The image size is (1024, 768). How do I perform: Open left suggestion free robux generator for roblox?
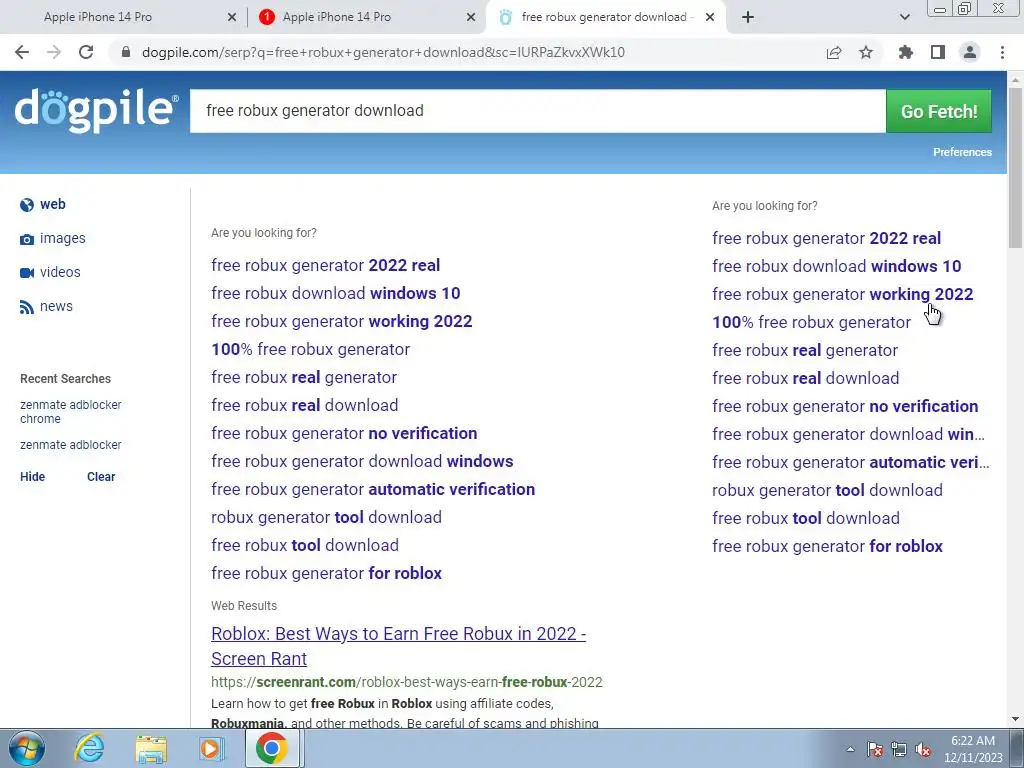[x=326, y=573]
